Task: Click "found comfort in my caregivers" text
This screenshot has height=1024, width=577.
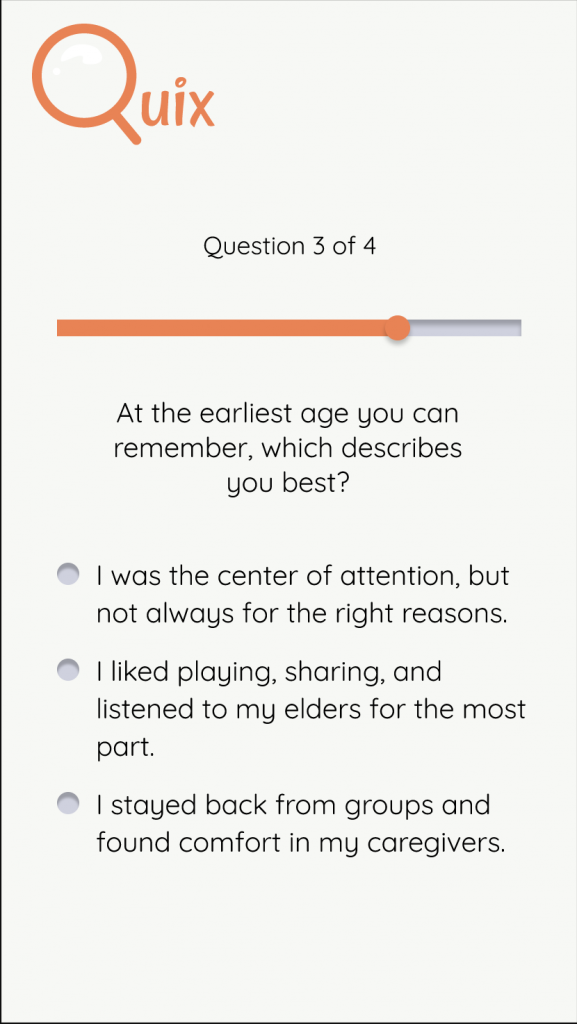Action: (x=301, y=842)
